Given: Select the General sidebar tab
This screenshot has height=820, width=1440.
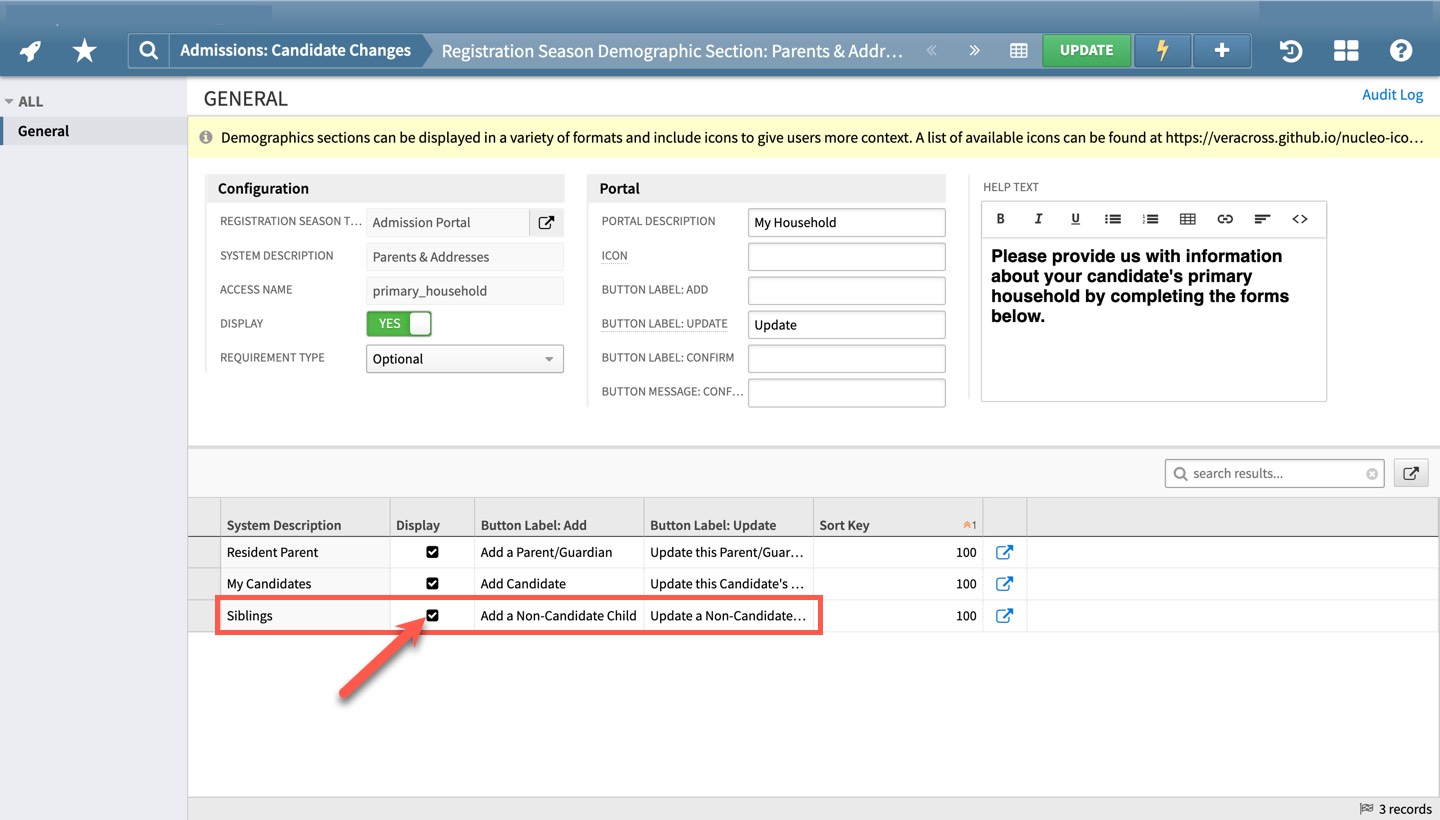Looking at the screenshot, I should [x=44, y=131].
